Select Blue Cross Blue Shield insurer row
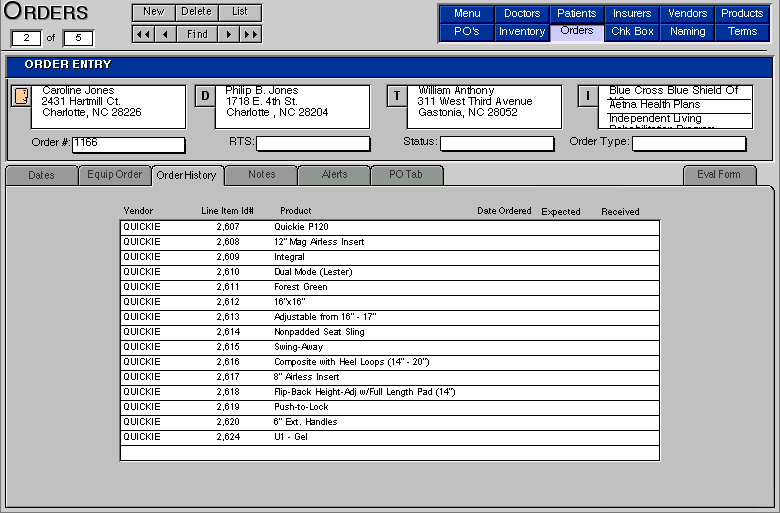 [675, 92]
